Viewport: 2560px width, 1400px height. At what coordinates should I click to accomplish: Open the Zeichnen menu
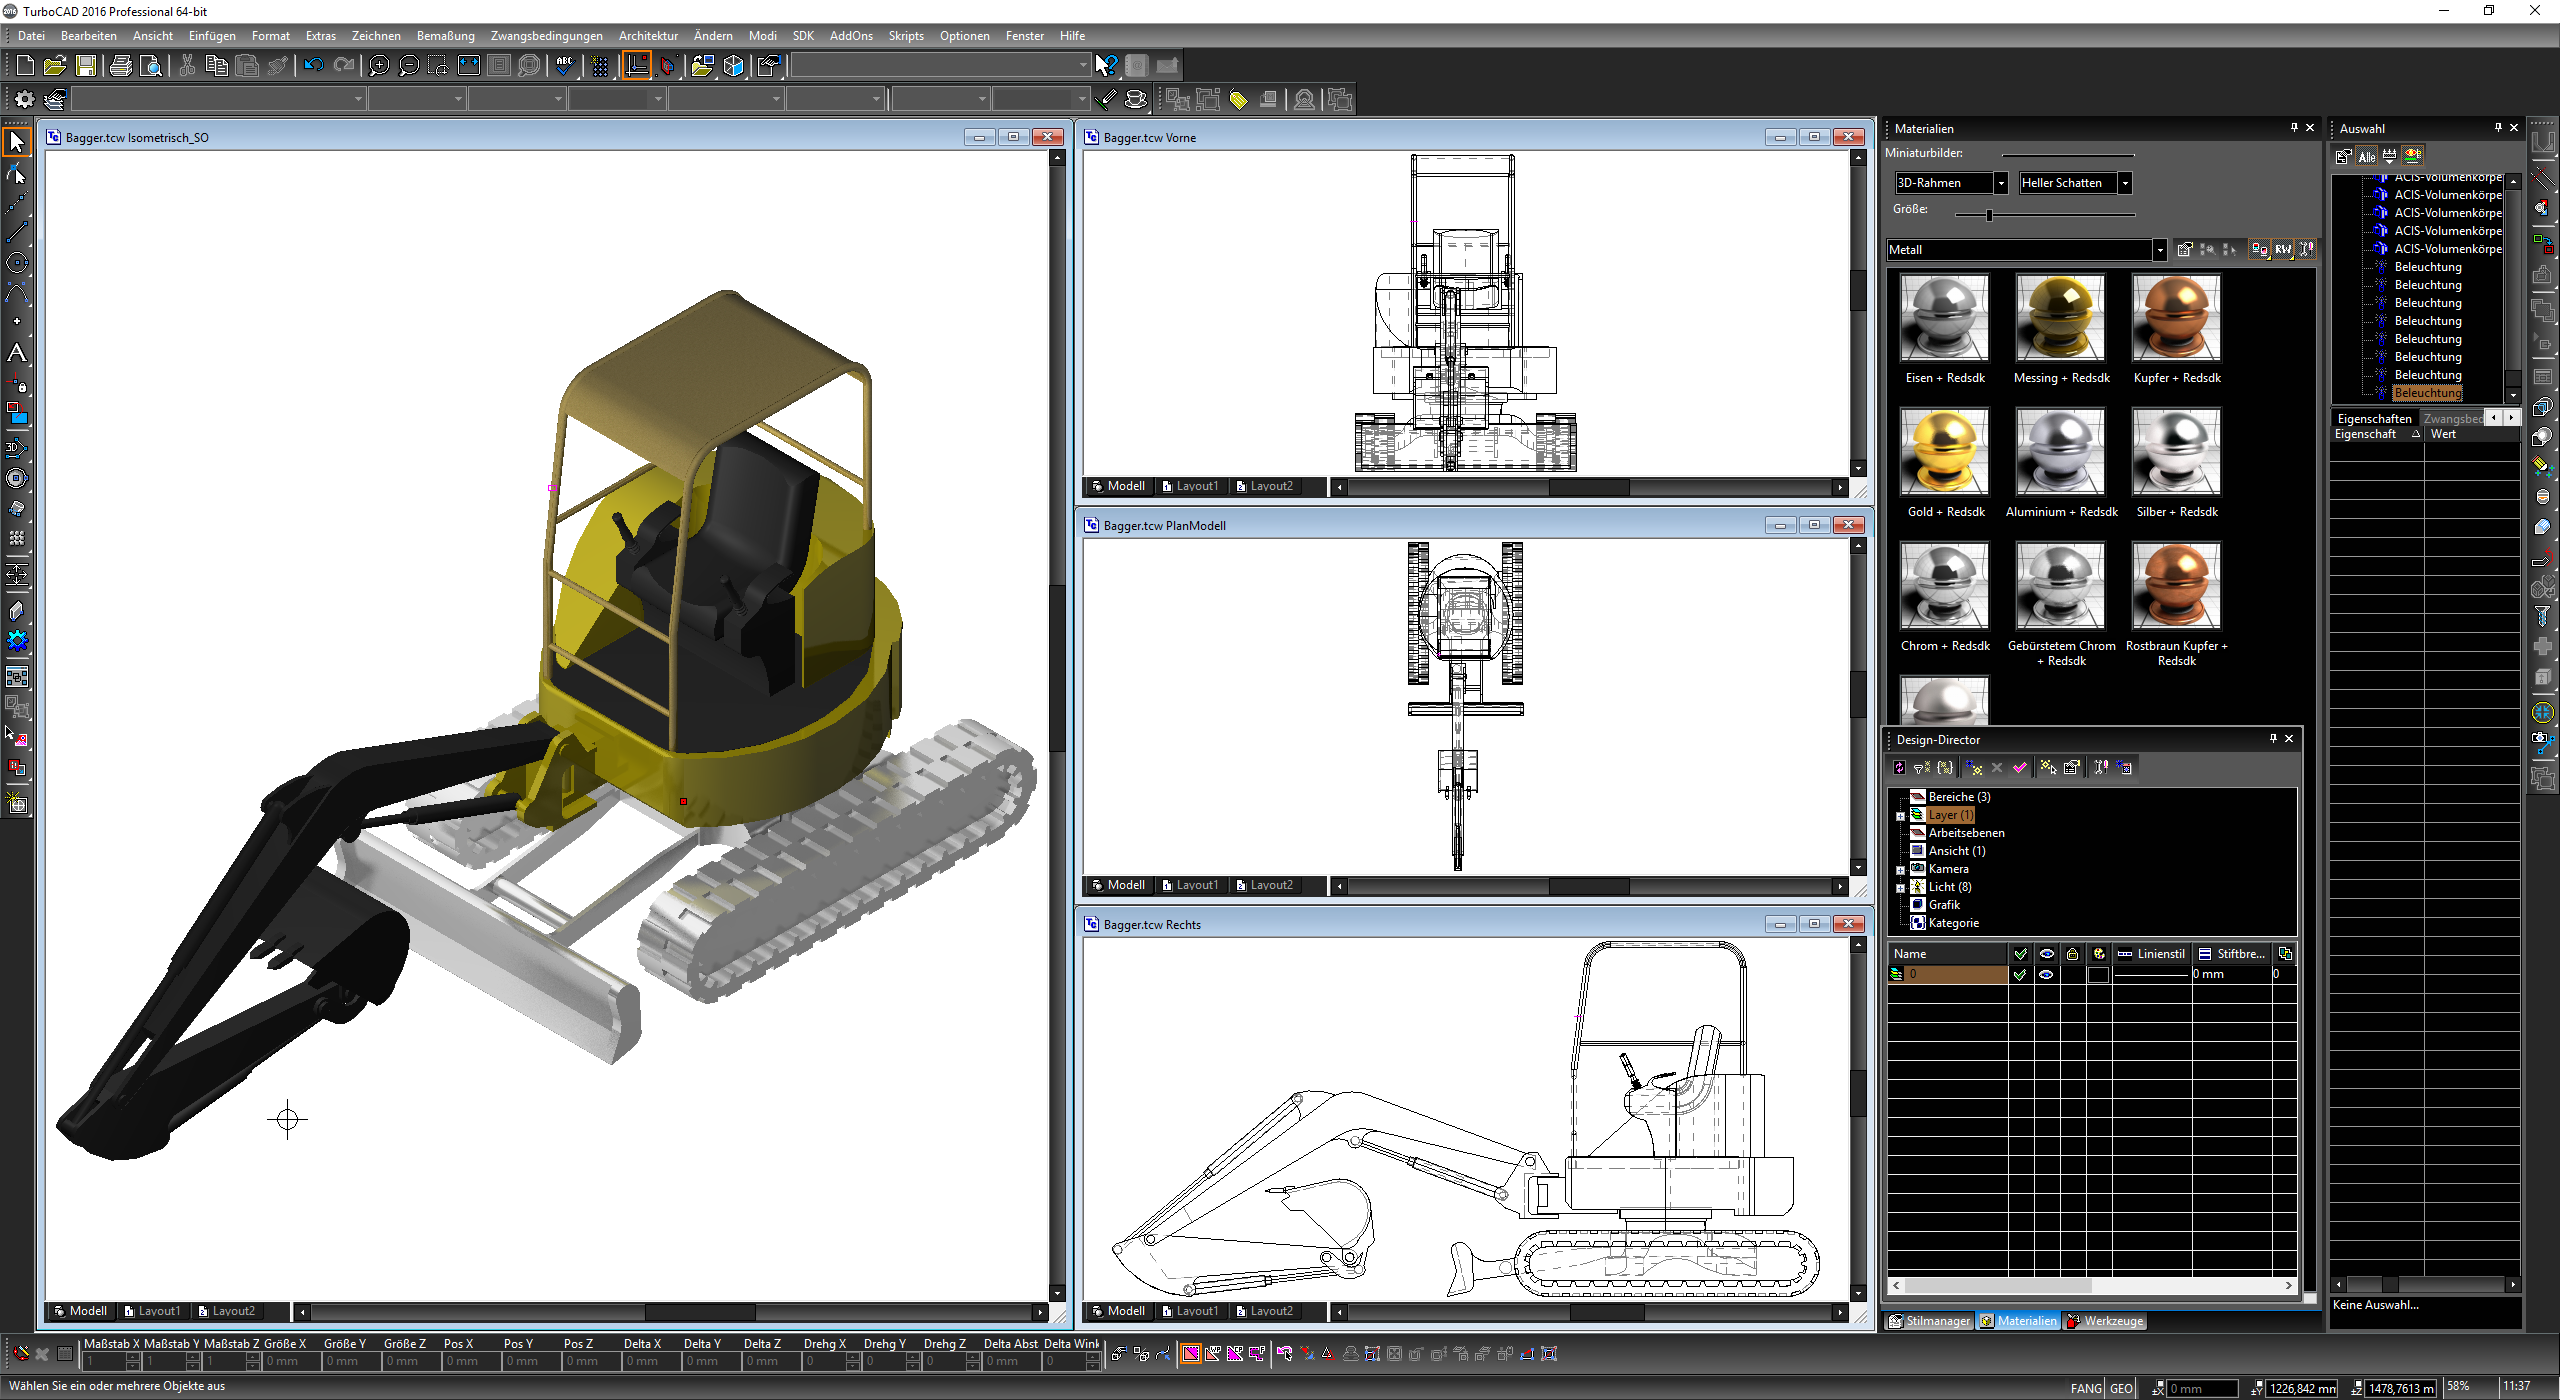pos(376,35)
